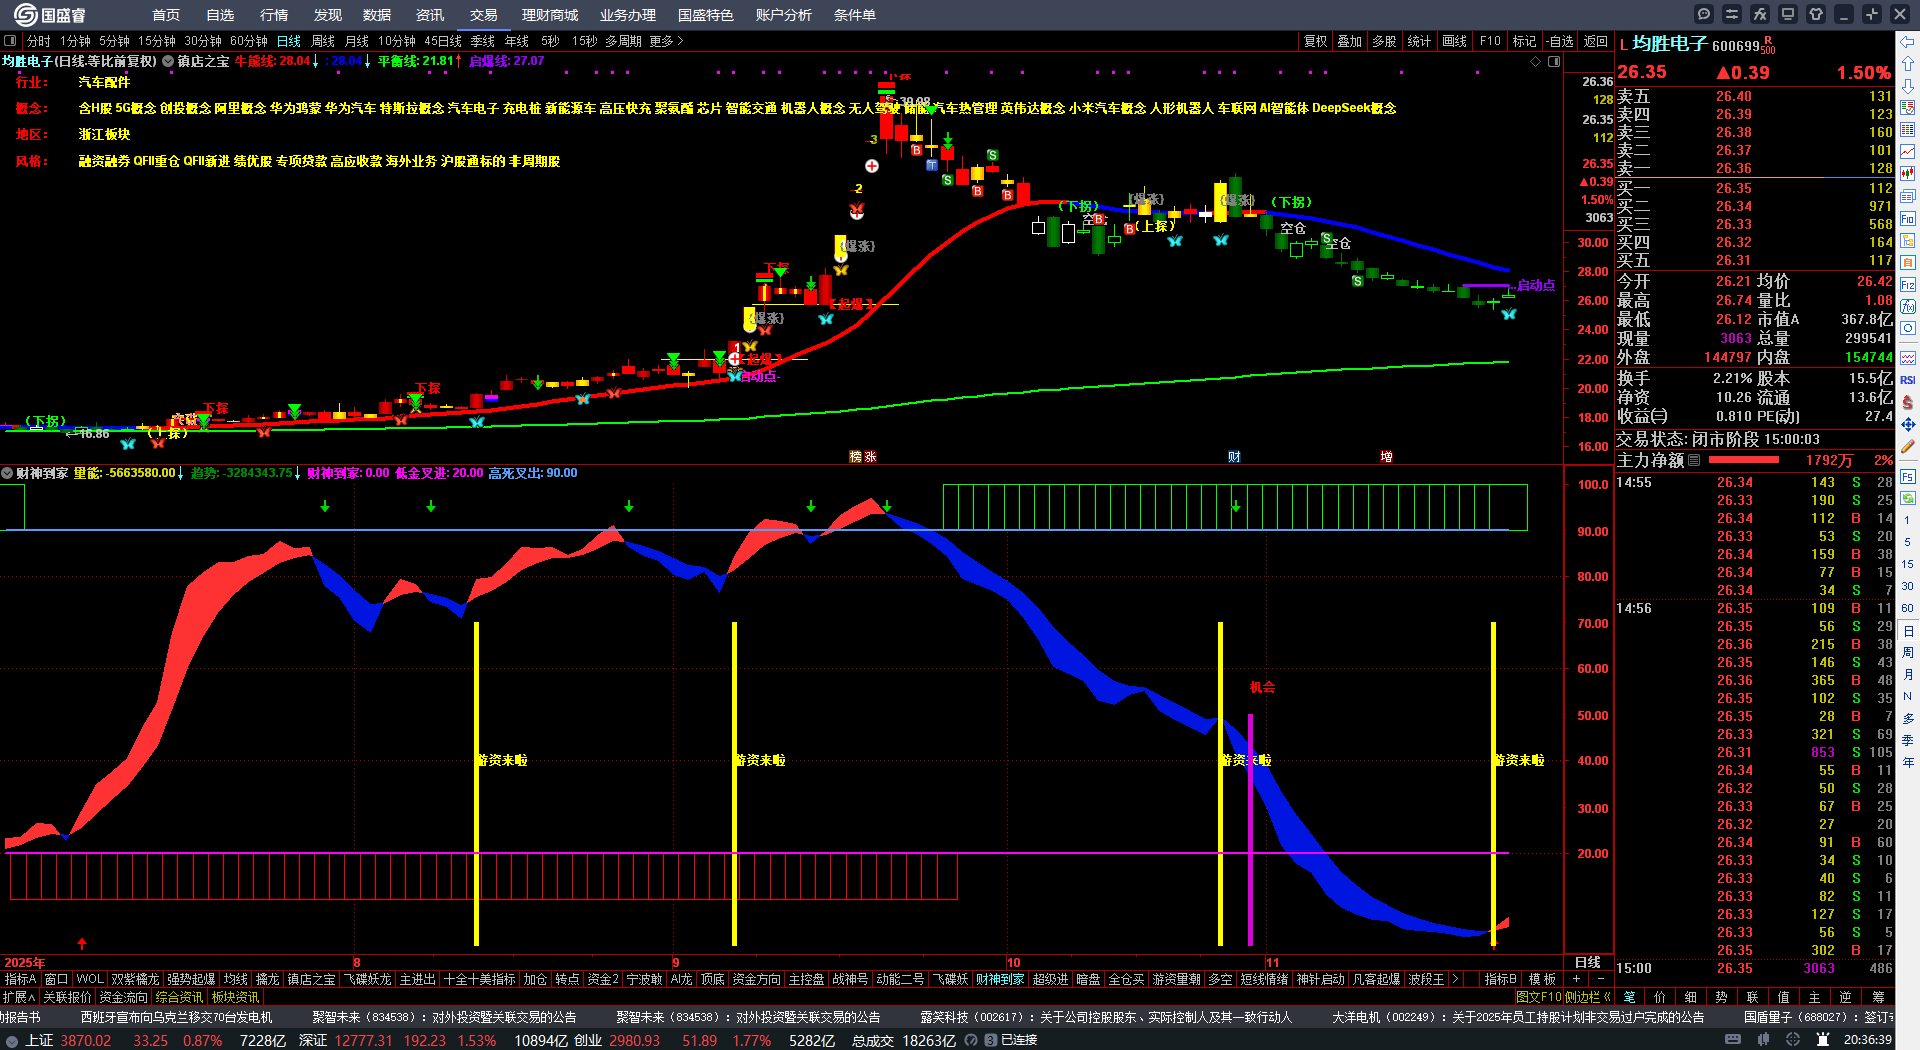Click the down arrow in right sidebar
Image resolution: width=1920 pixels, height=1050 pixels.
[1908, 85]
